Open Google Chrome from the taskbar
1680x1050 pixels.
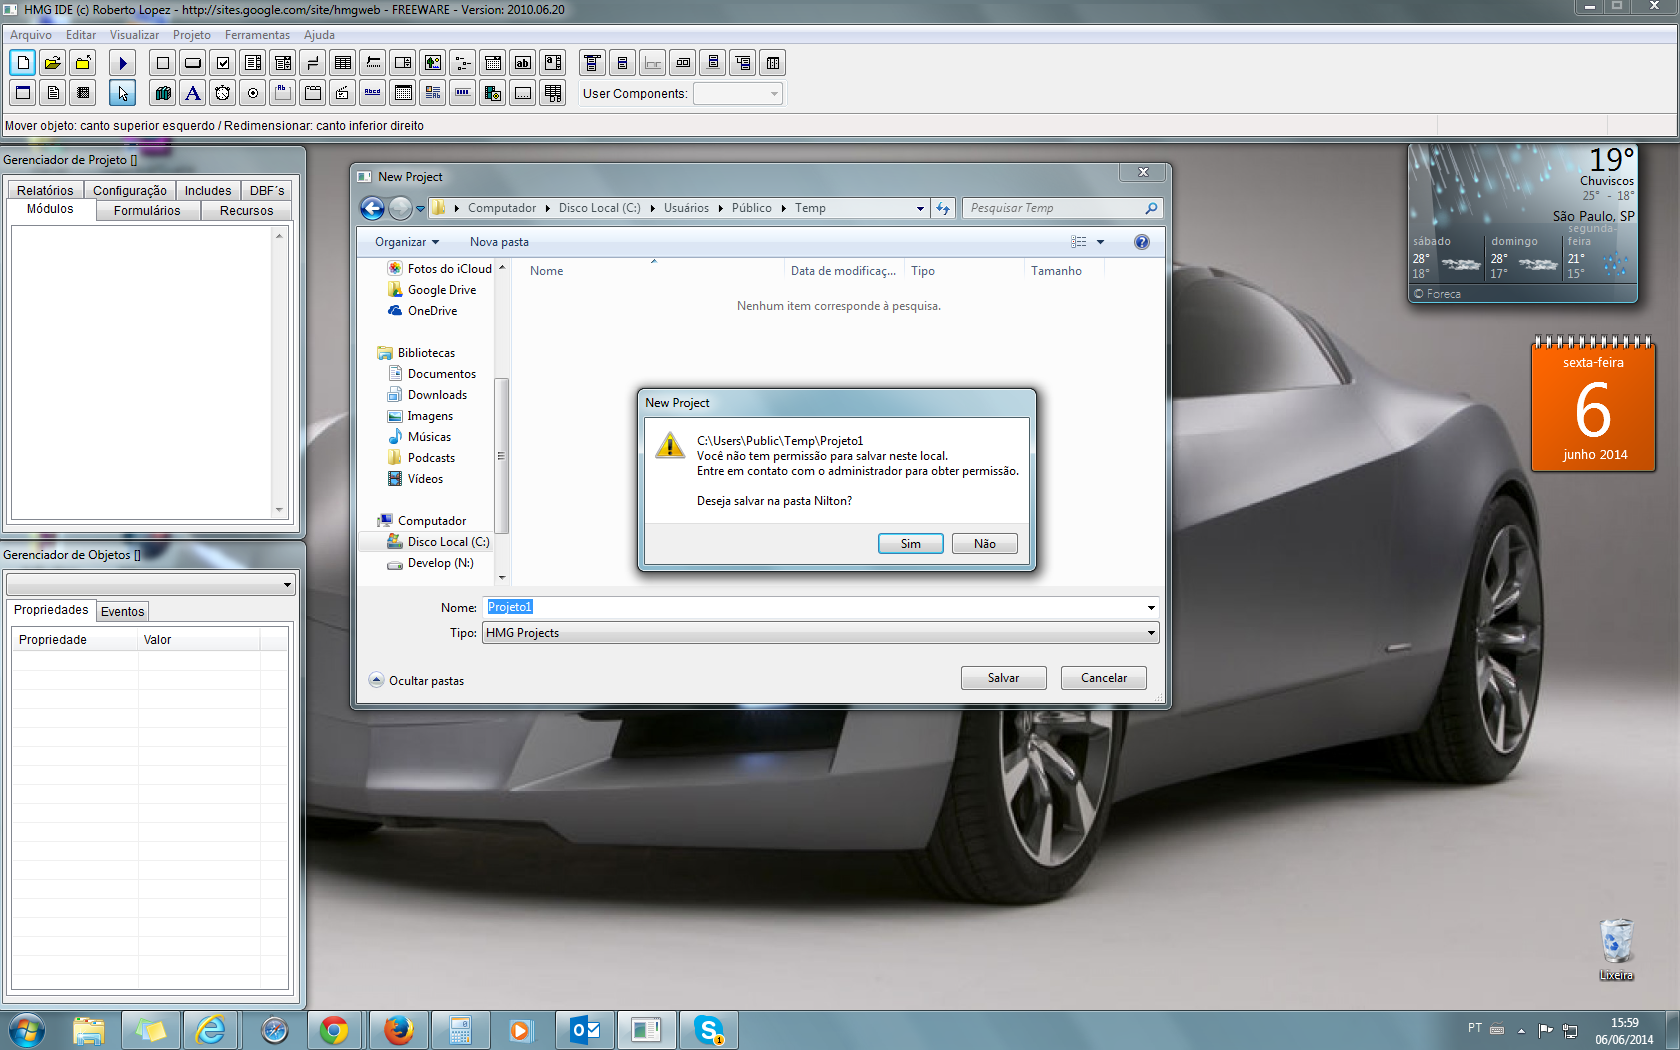(x=334, y=1030)
